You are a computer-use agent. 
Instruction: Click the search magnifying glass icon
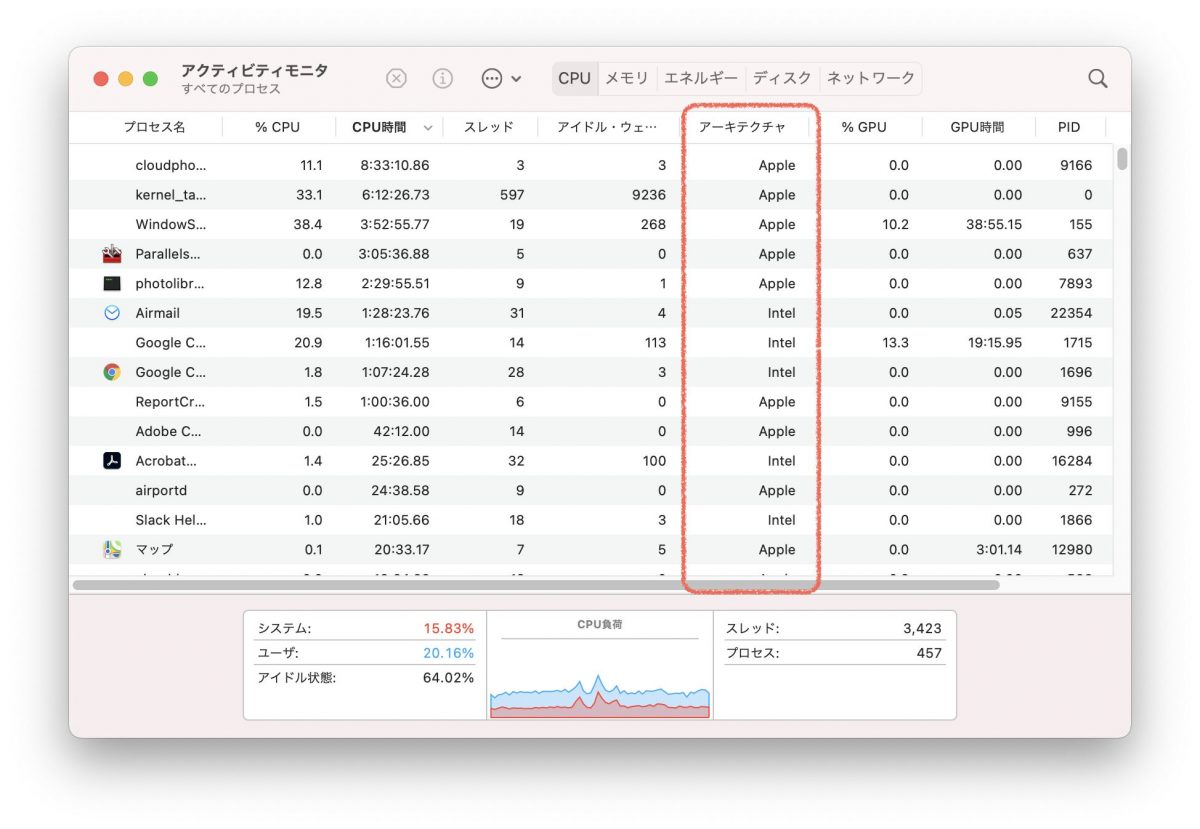(x=1097, y=78)
